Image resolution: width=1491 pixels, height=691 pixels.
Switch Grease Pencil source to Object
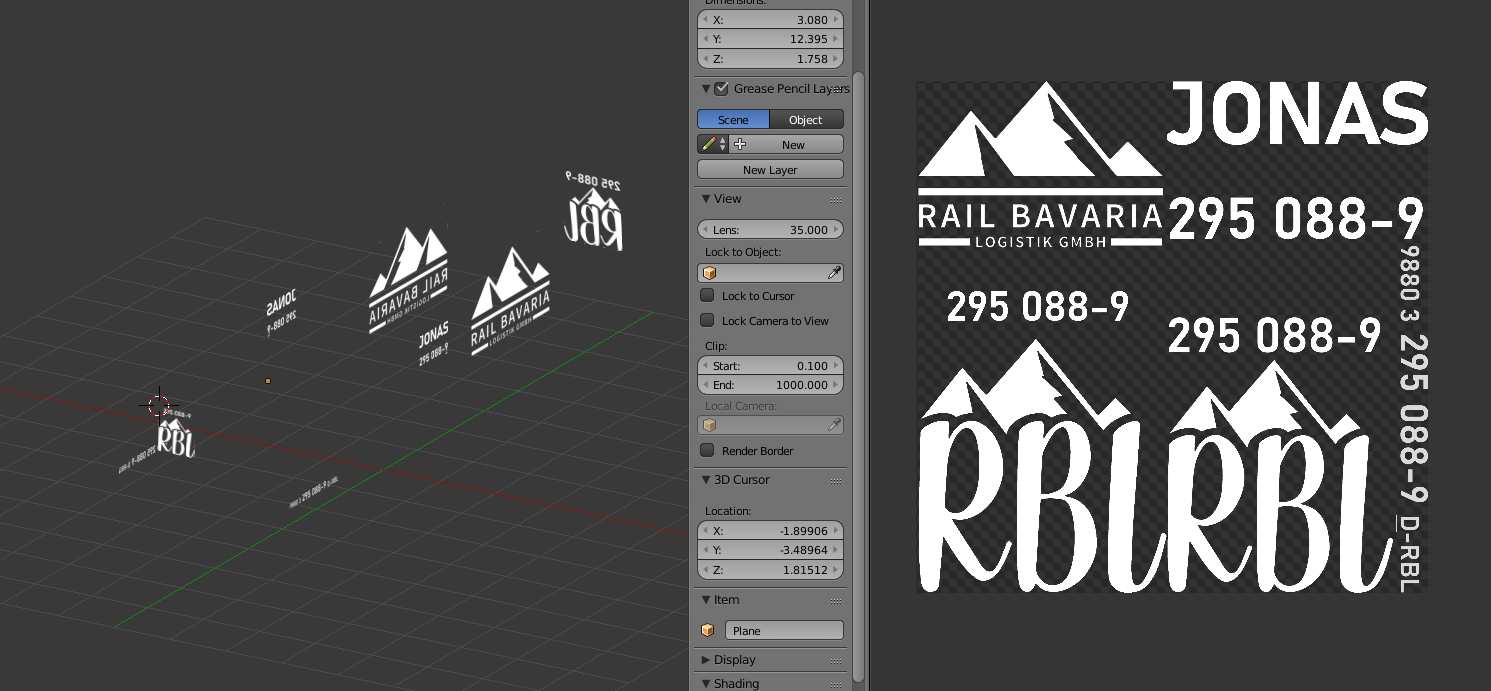(x=807, y=120)
